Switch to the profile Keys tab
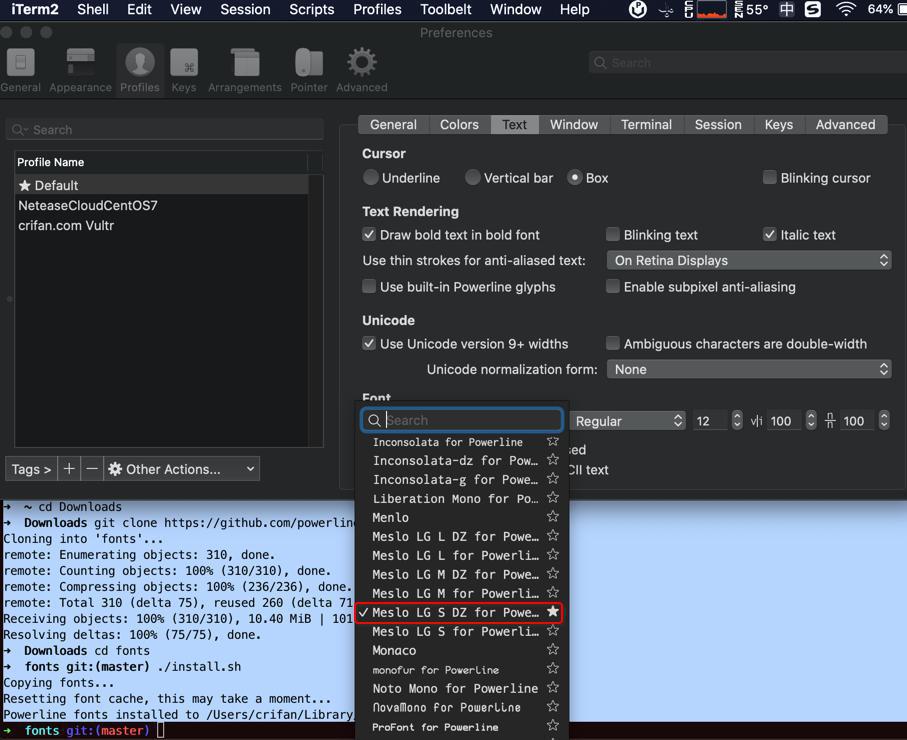Viewport: 907px width, 740px height. point(779,124)
